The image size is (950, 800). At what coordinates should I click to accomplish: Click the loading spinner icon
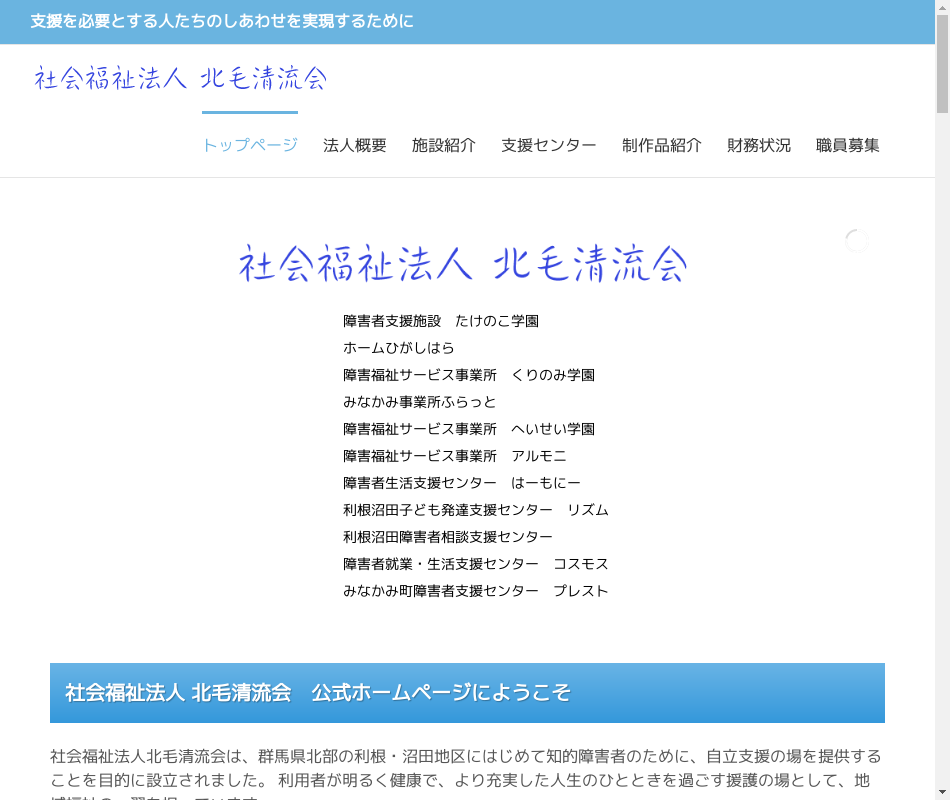click(856, 240)
